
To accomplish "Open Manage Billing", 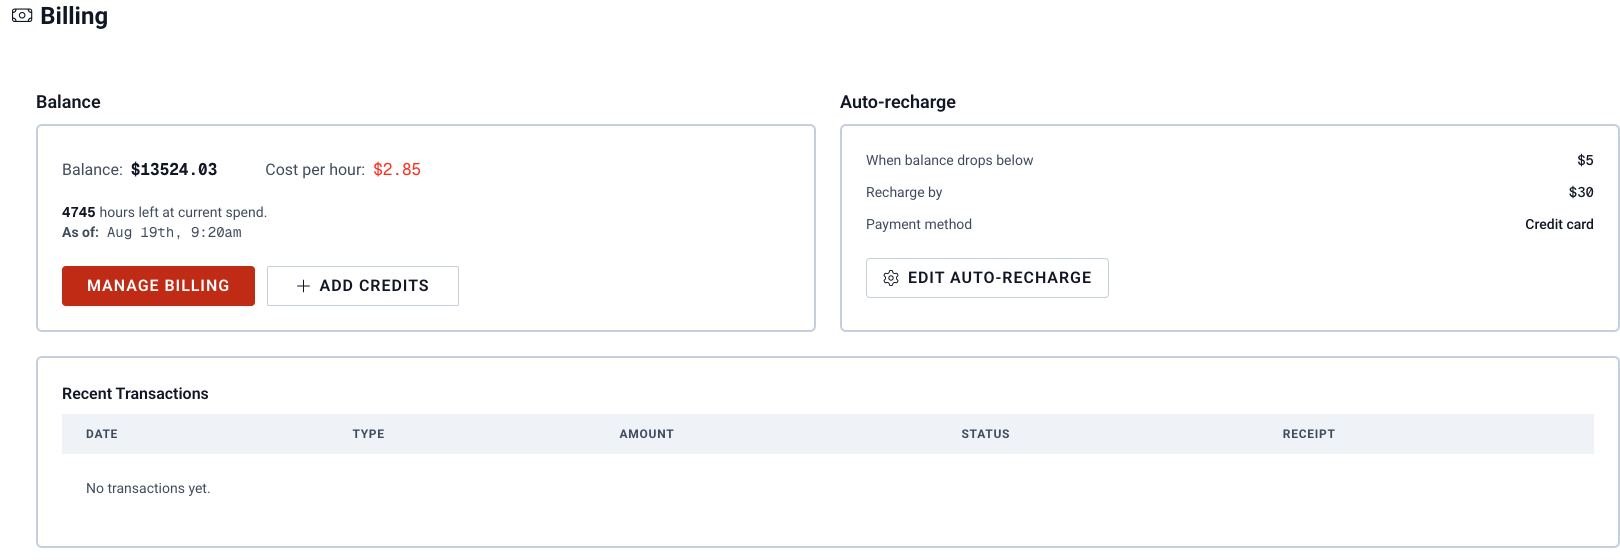I will (x=158, y=286).
